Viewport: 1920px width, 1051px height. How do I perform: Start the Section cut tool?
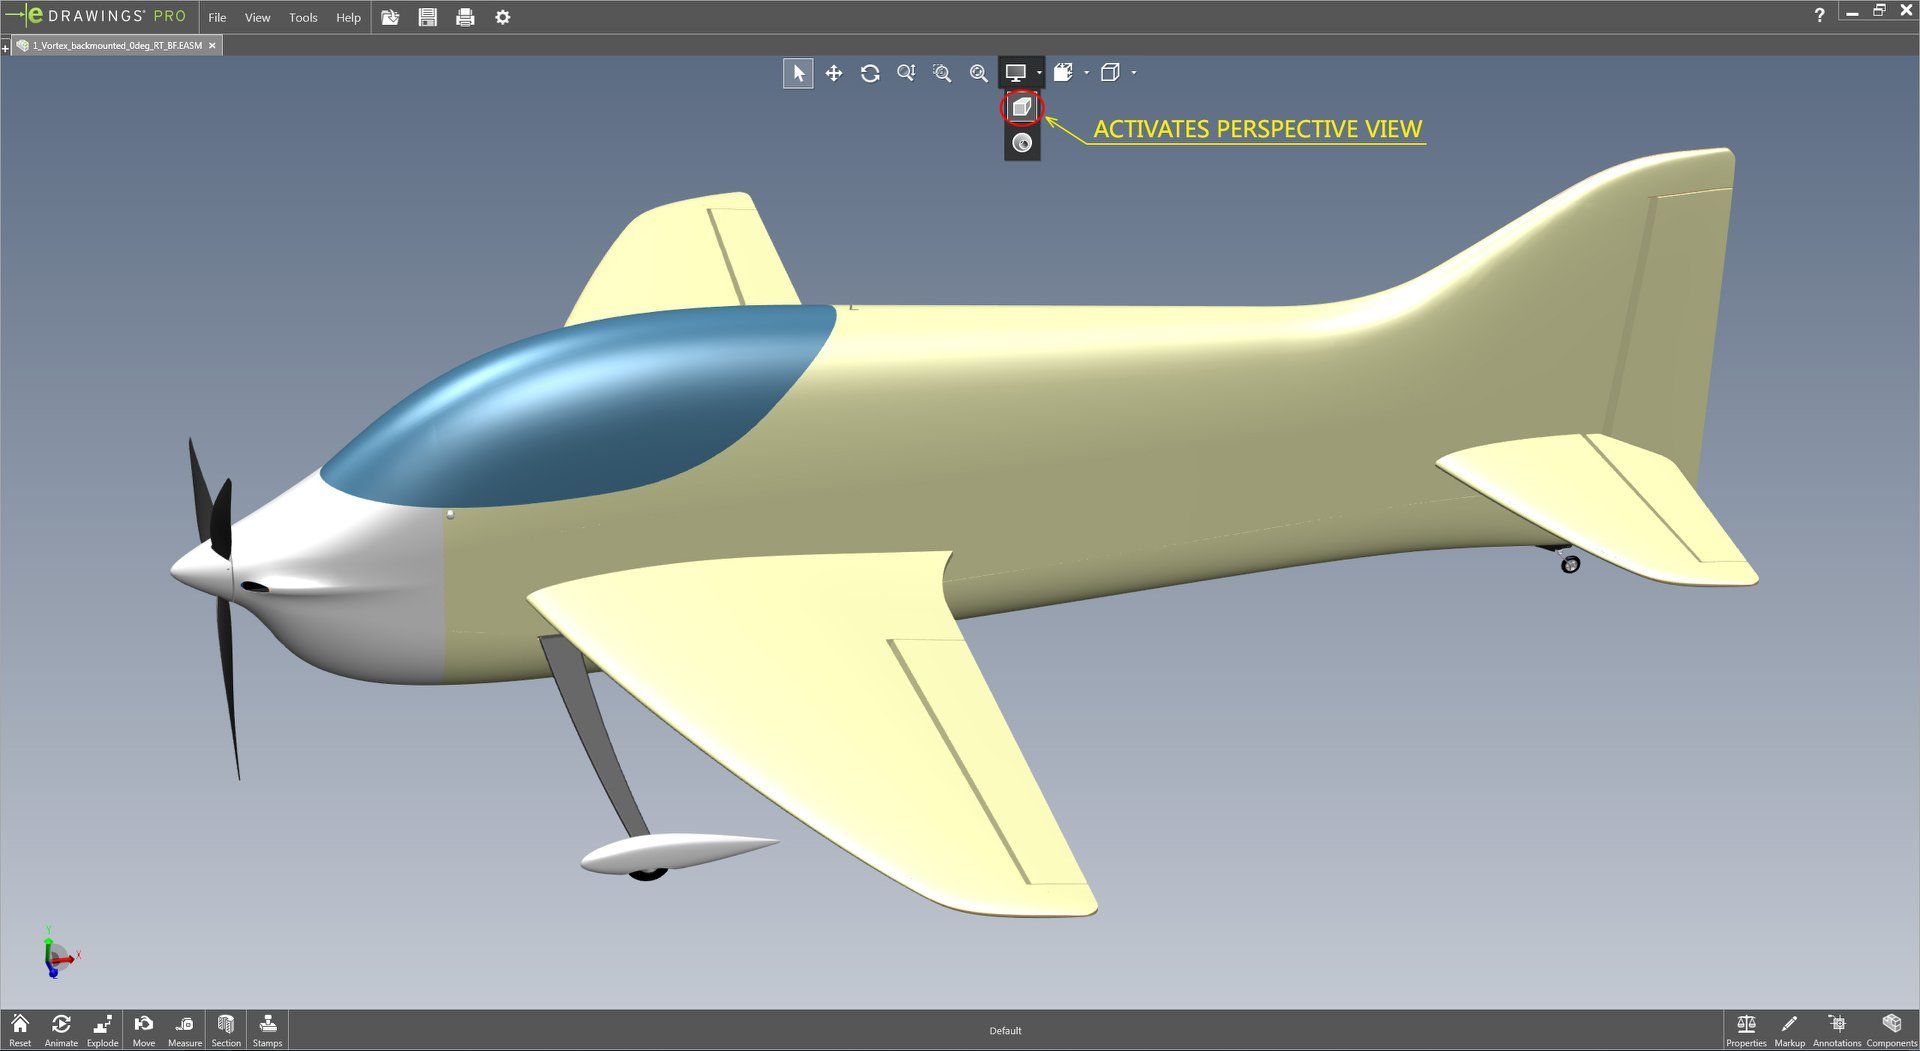(226, 1029)
